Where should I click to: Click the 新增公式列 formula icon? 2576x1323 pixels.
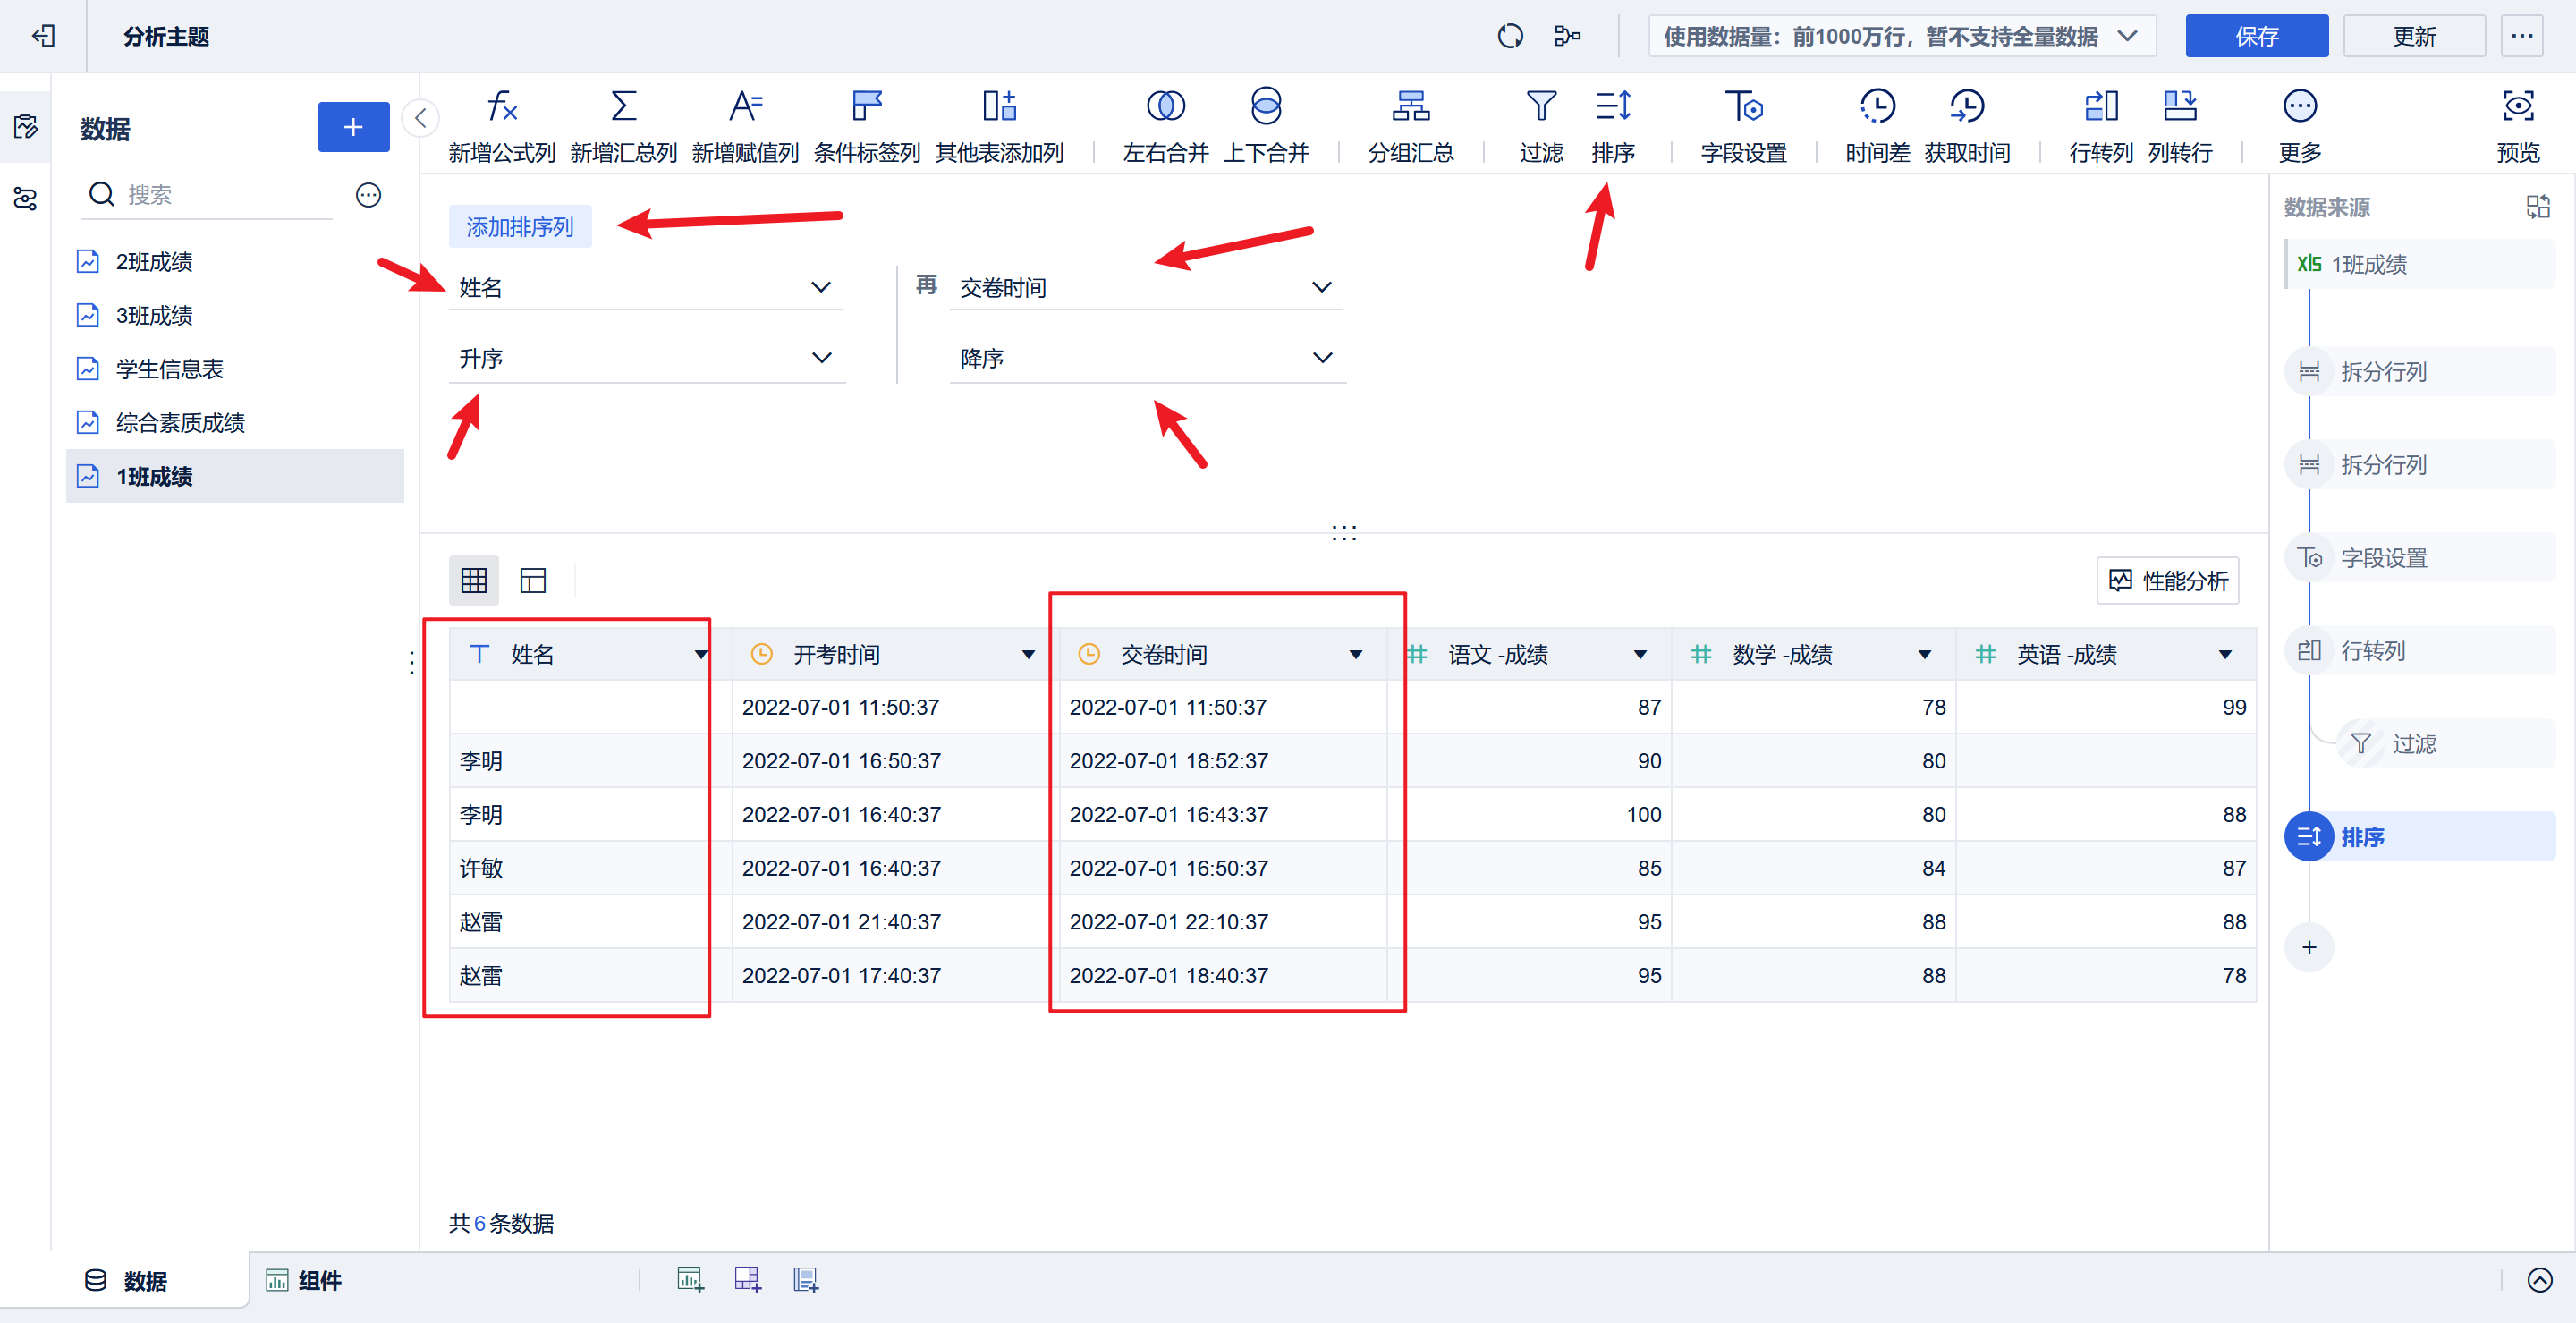click(501, 106)
